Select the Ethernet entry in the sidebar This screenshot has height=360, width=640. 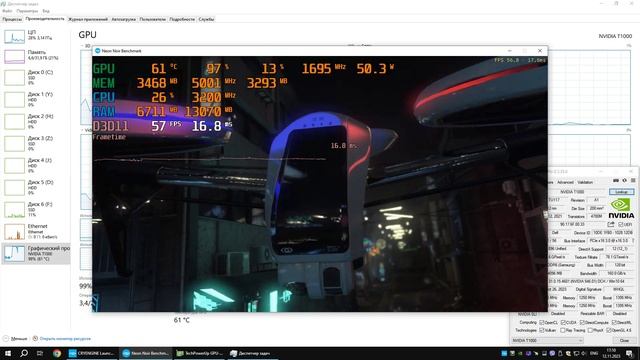pyautogui.click(x=36, y=231)
